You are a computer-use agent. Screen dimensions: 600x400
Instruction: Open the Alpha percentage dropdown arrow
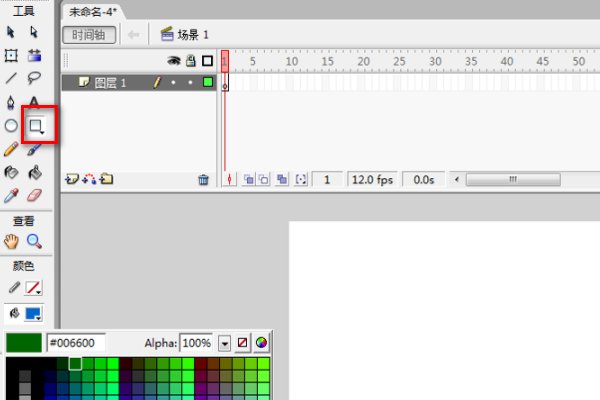(x=225, y=343)
